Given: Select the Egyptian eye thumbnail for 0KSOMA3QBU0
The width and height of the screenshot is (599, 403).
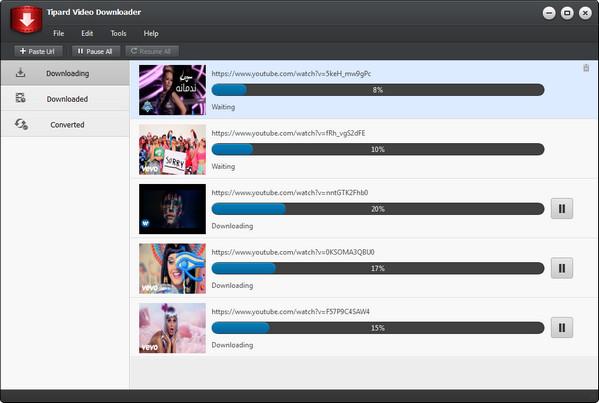Looking at the screenshot, I should 172,269.
